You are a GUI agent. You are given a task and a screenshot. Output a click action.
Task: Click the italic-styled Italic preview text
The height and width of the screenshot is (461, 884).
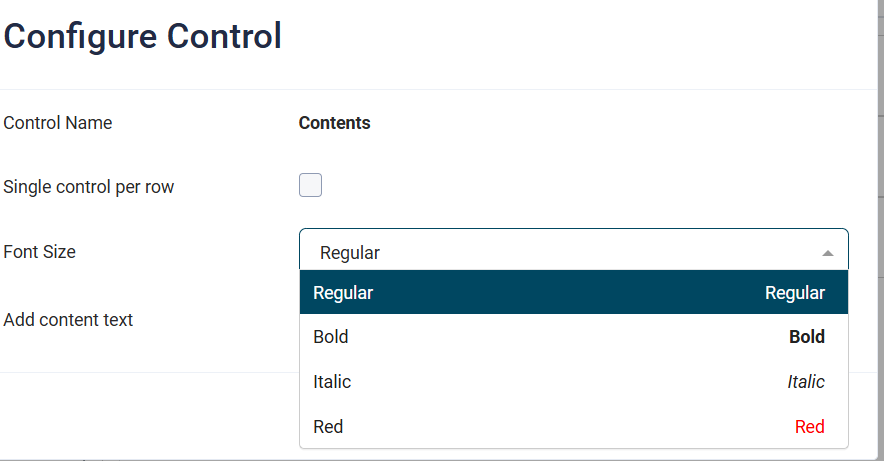[805, 382]
